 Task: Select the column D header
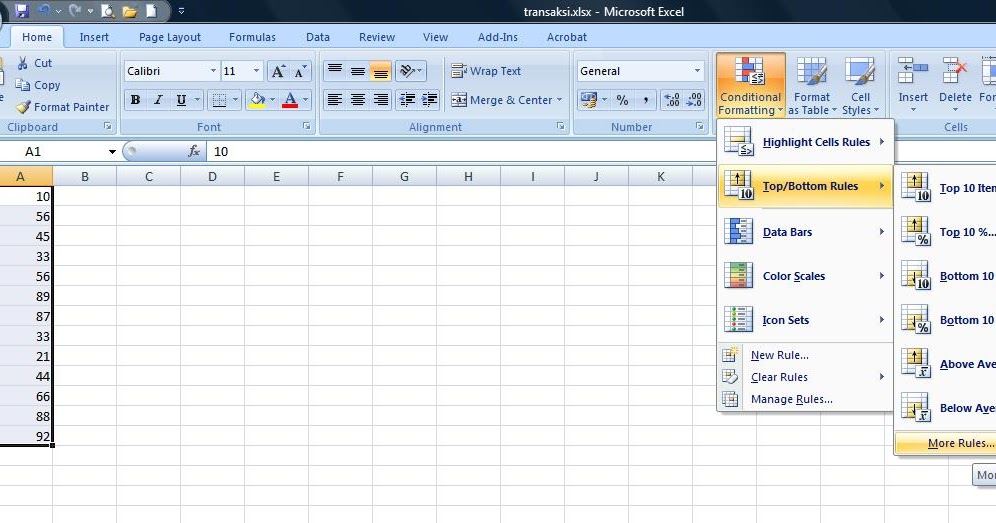[x=212, y=177]
